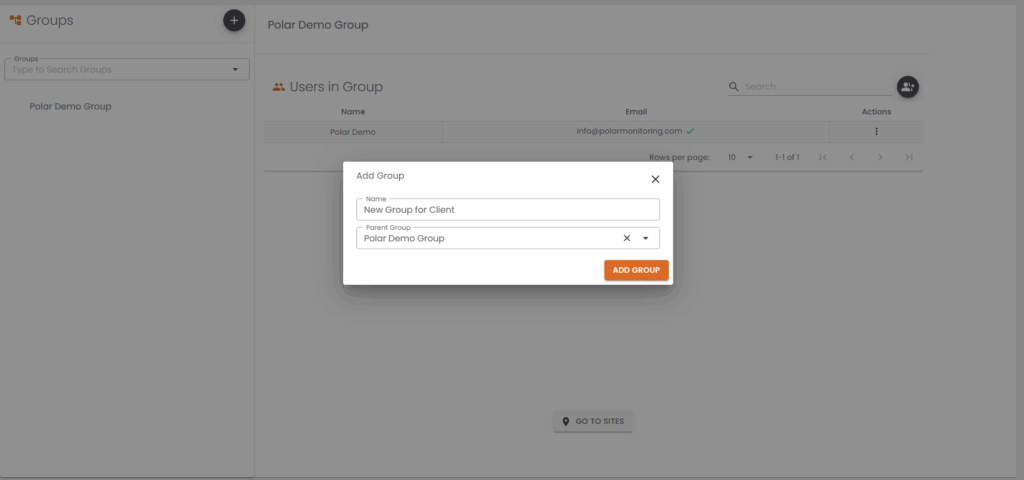Click into the group Name field

[507, 210]
